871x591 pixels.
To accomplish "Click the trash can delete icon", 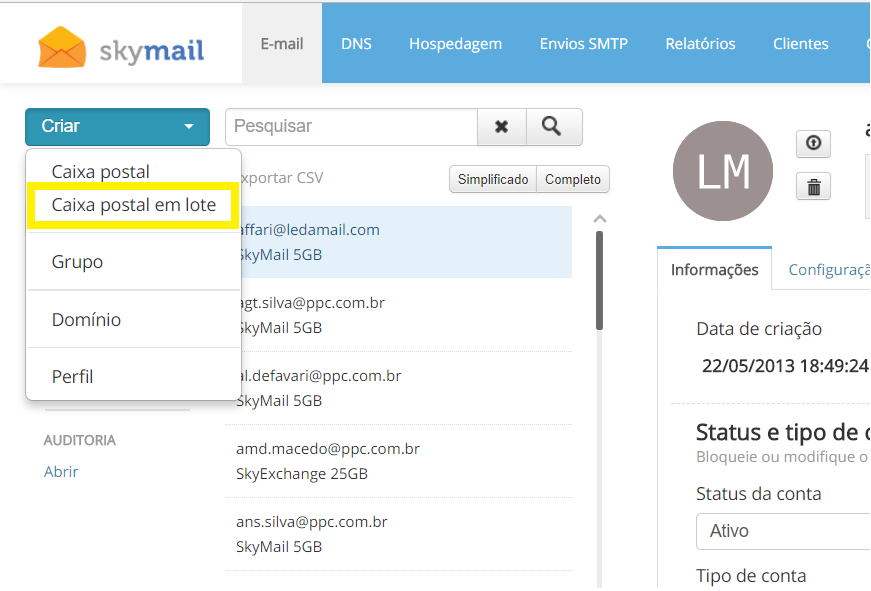I will click(x=813, y=186).
